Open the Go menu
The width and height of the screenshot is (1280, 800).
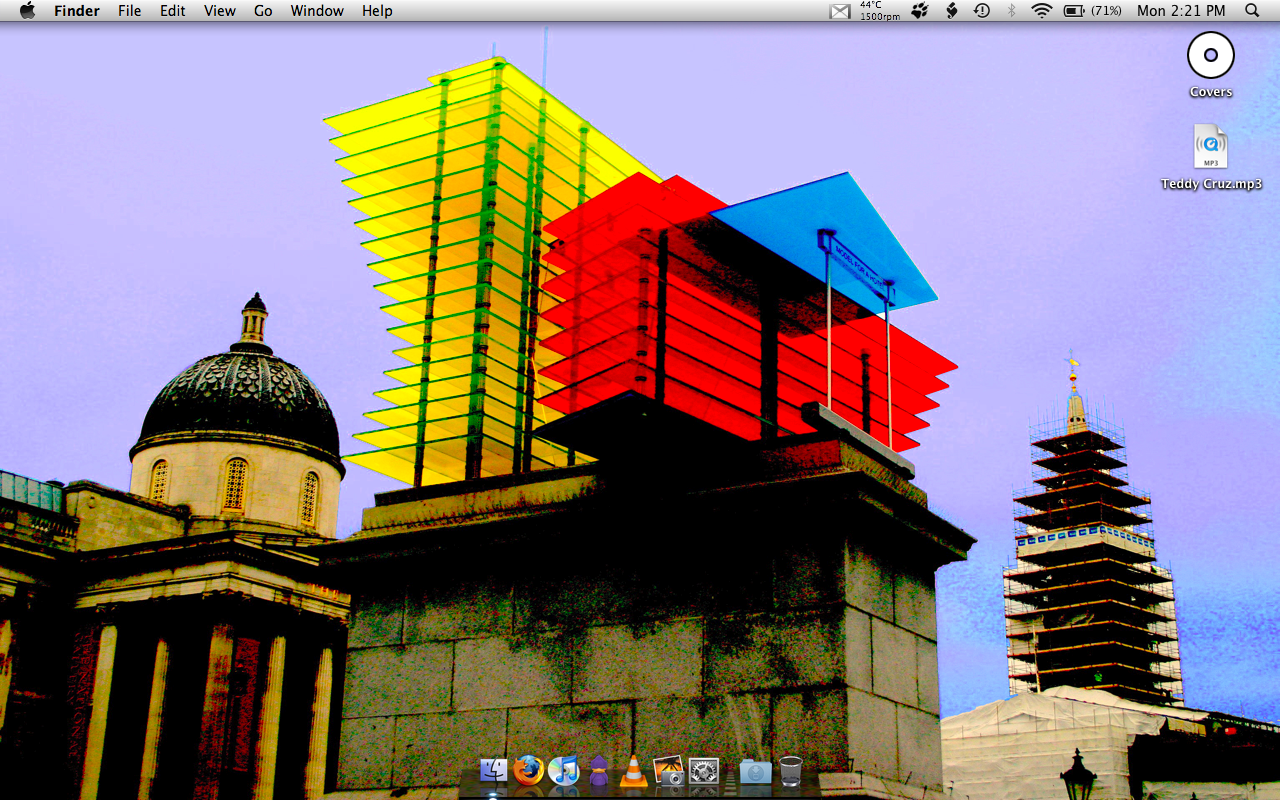(263, 11)
